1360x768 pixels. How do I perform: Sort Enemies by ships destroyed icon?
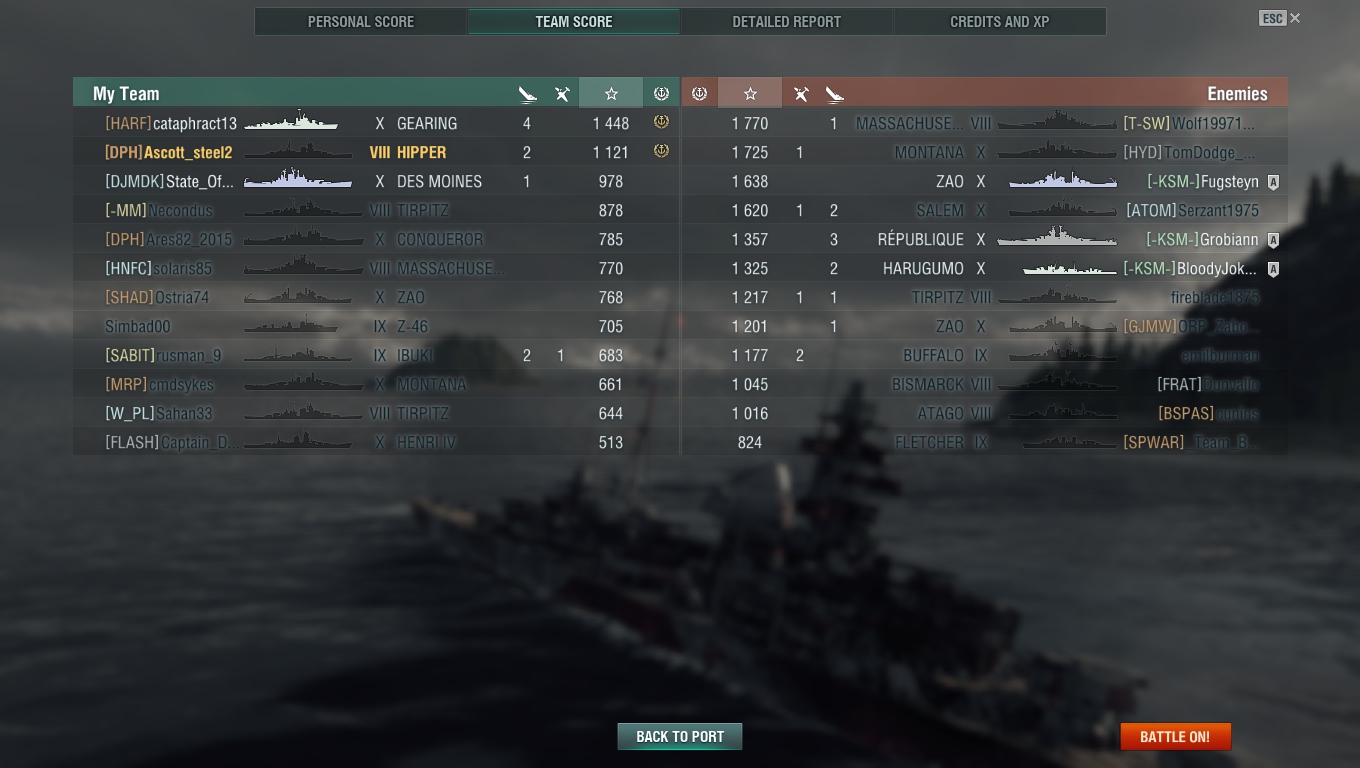pos(835,94)
